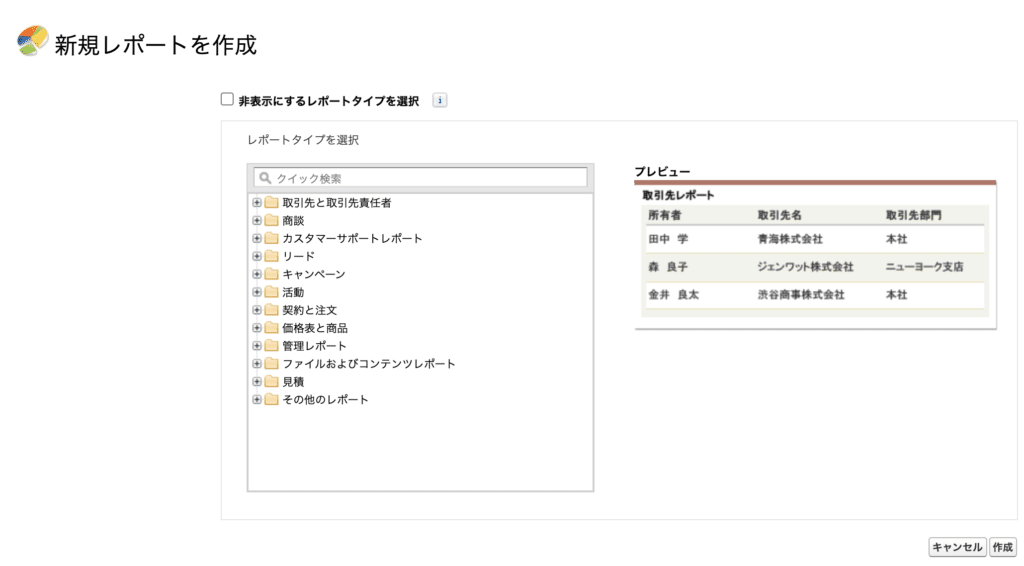Select the 管理レポート folder icon
The width and height of the screenshot is (1024, 566).
pos(272,346)
